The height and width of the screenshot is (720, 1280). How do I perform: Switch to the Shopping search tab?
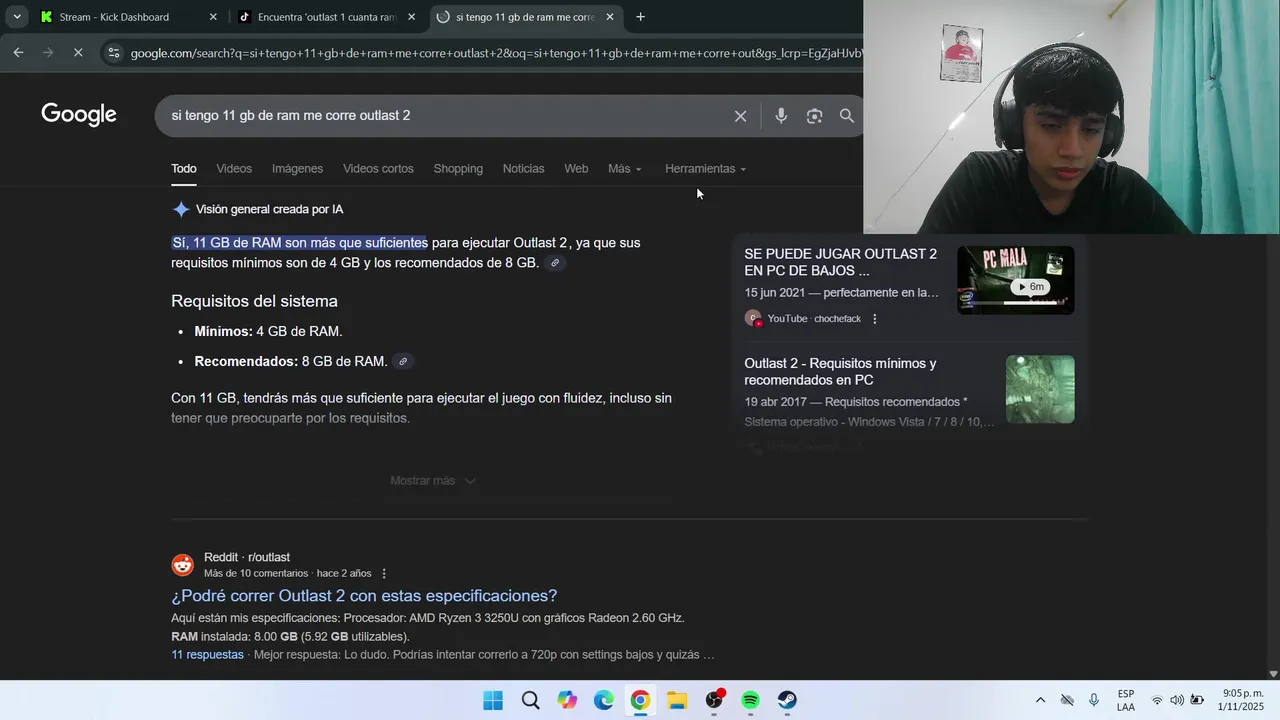pos(458,169)
